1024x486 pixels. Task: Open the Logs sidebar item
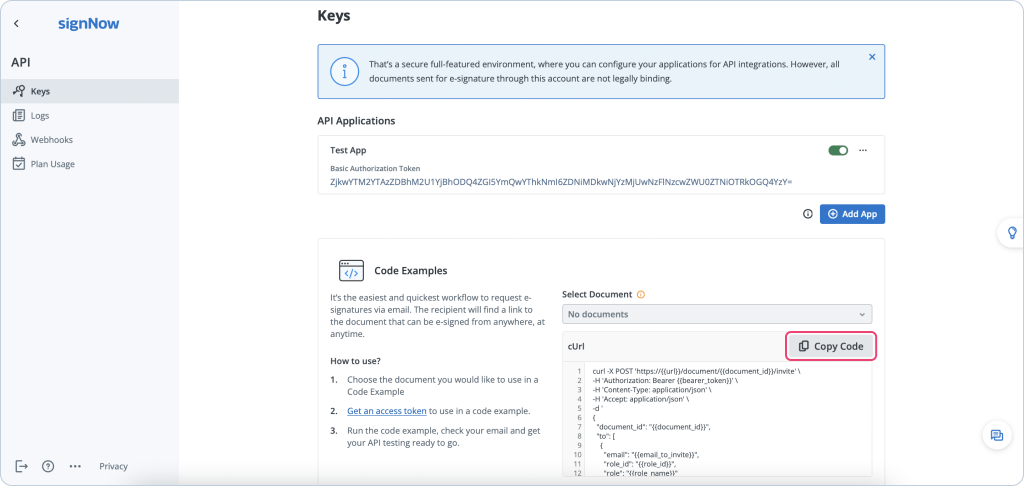click(x=40, y=116)
